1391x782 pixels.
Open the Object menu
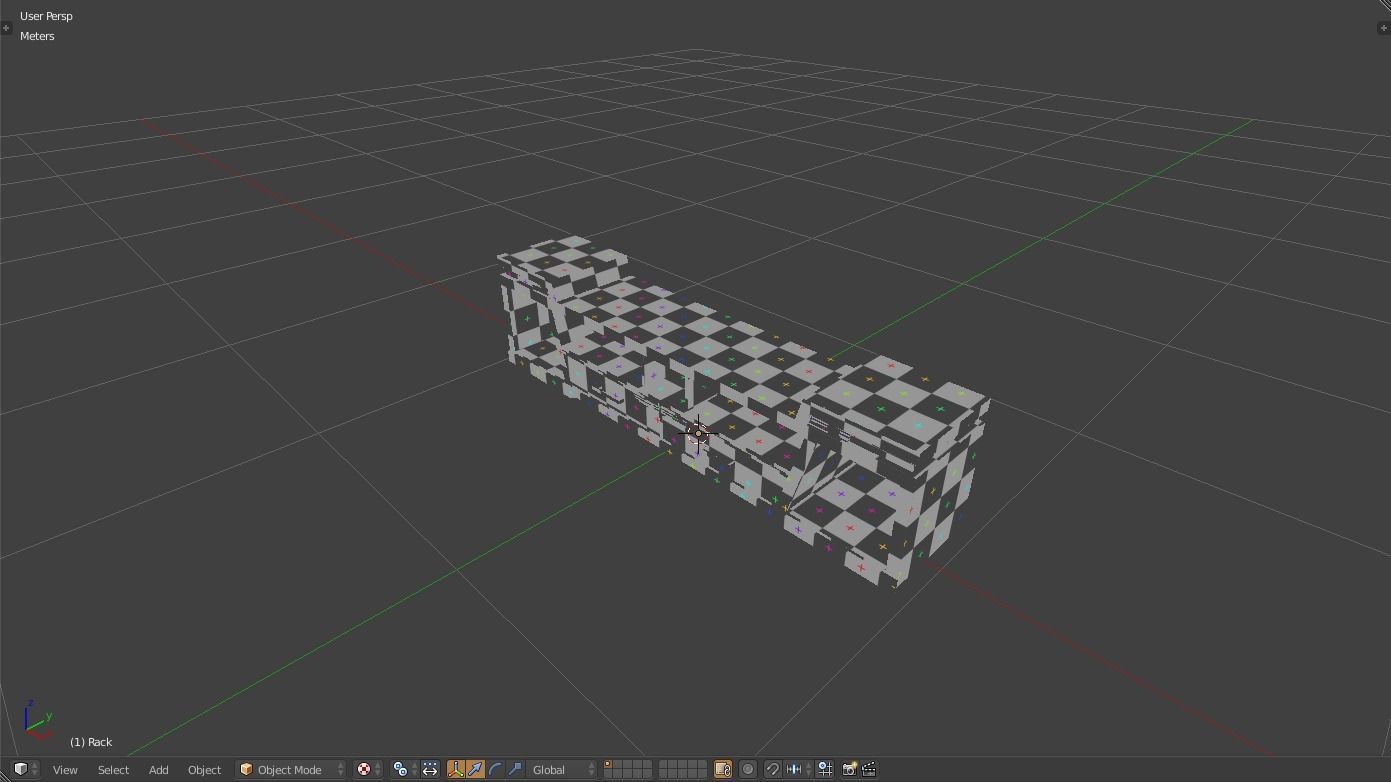tap(204, 770)
